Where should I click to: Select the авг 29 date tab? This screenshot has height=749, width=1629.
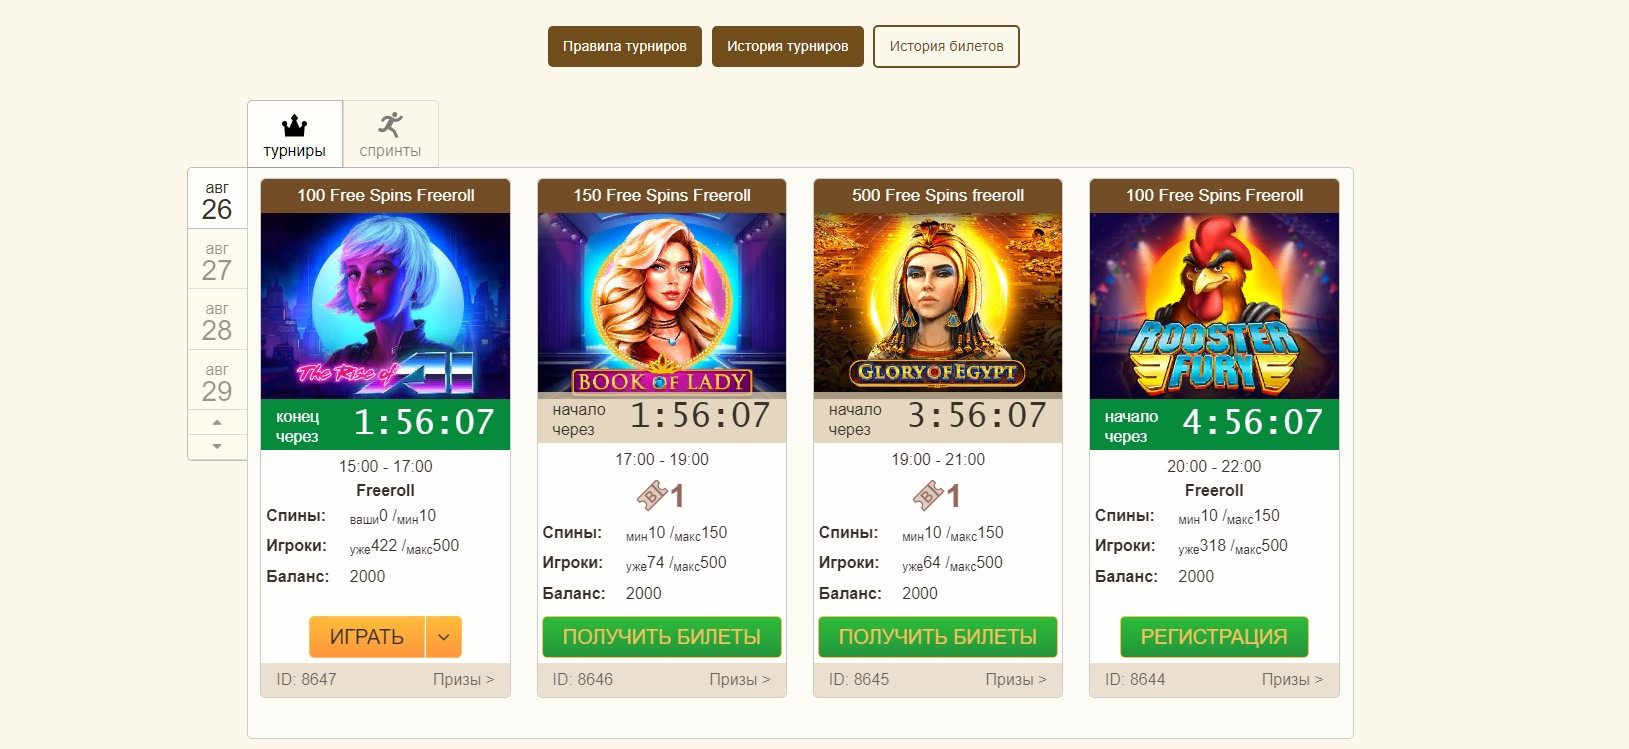tap(217, 380)
